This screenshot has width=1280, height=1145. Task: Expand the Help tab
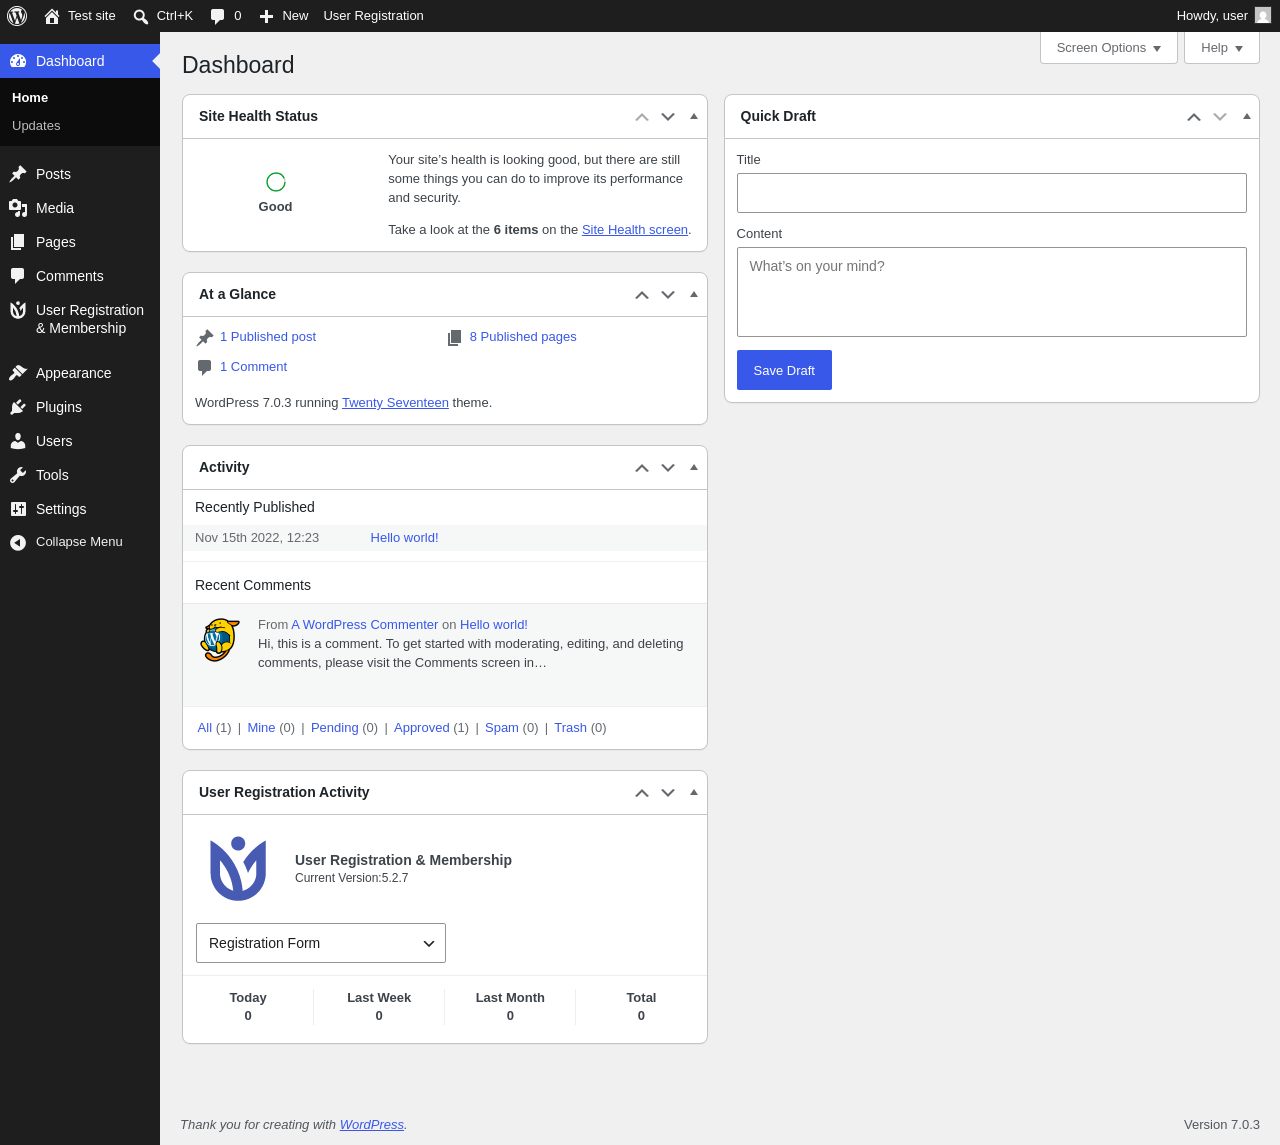(1222, 48)
